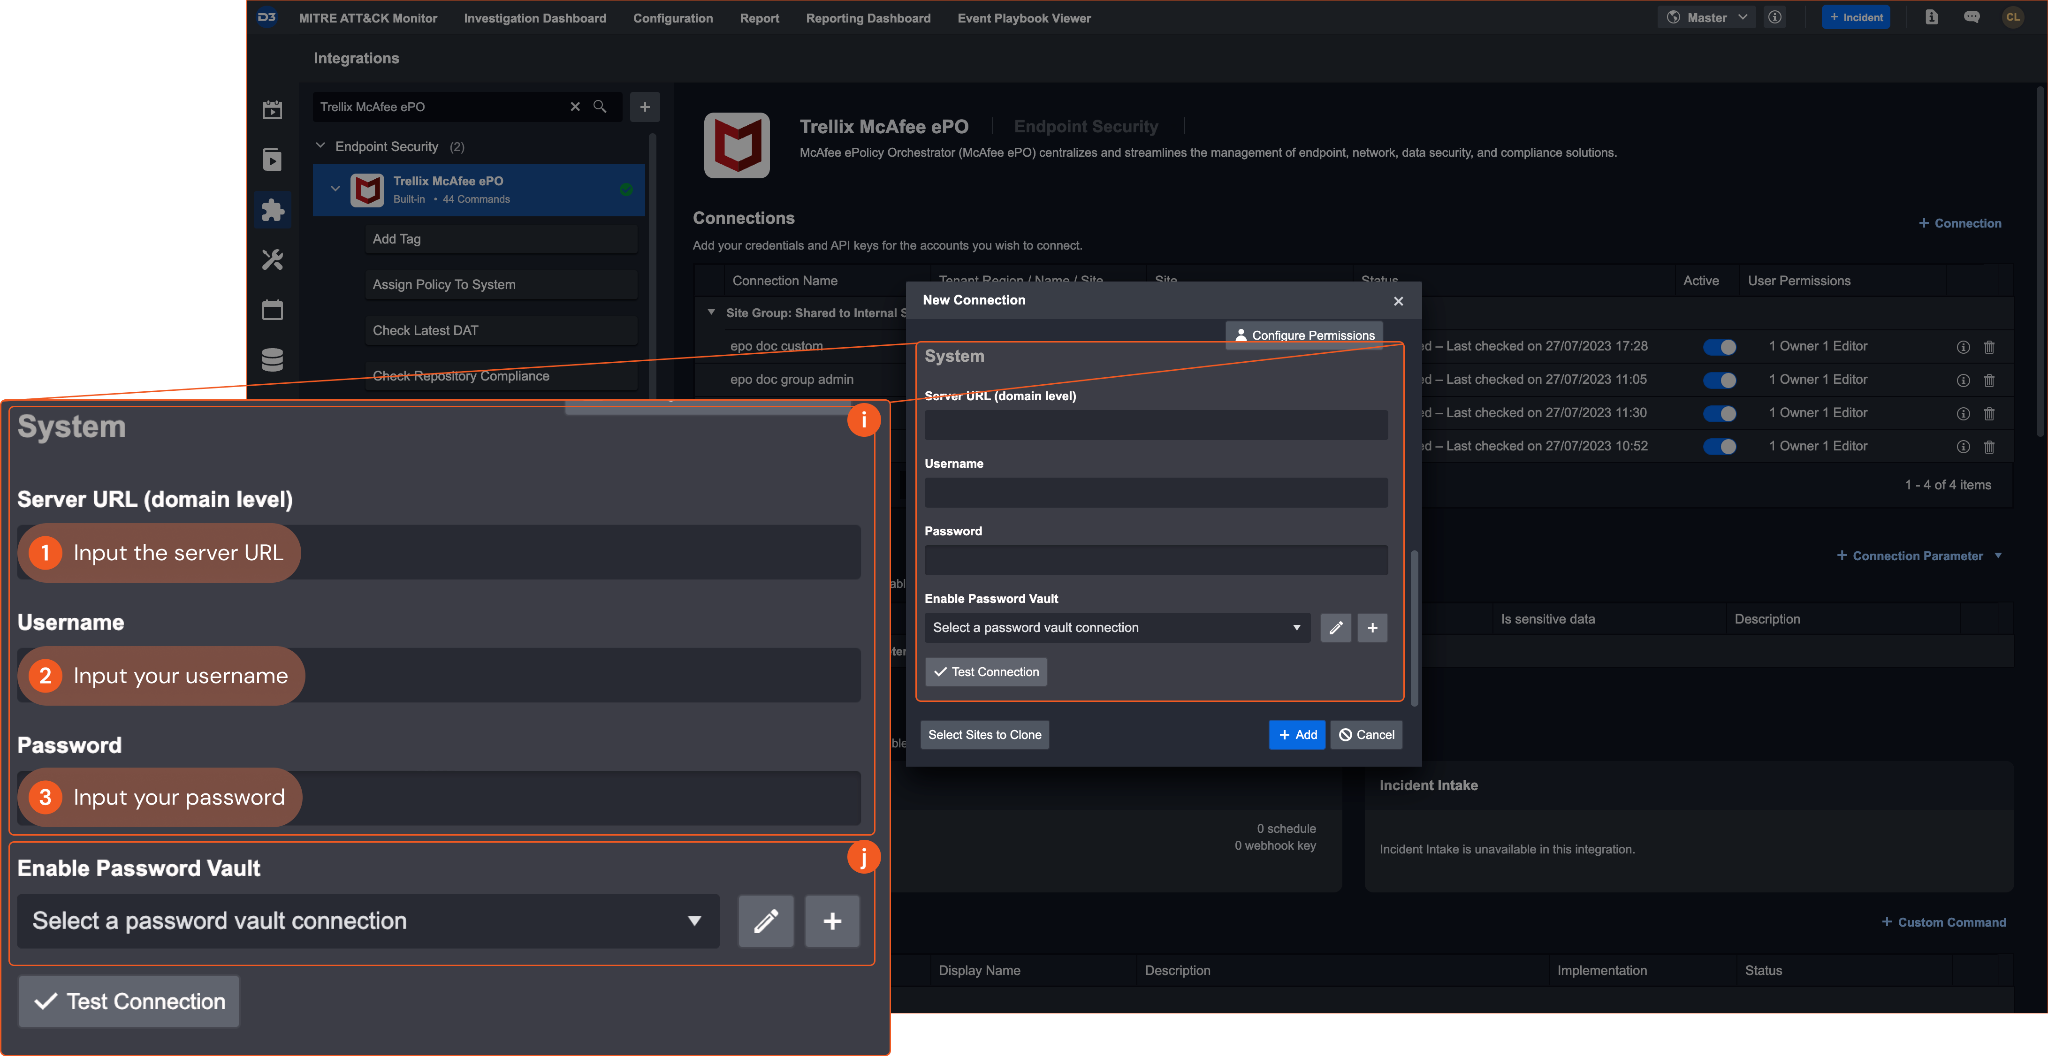Viewport: 2048px width, 1056px height.
Task: Open the chat messages icon in top bar
Action: click(x=1971, y=18)
